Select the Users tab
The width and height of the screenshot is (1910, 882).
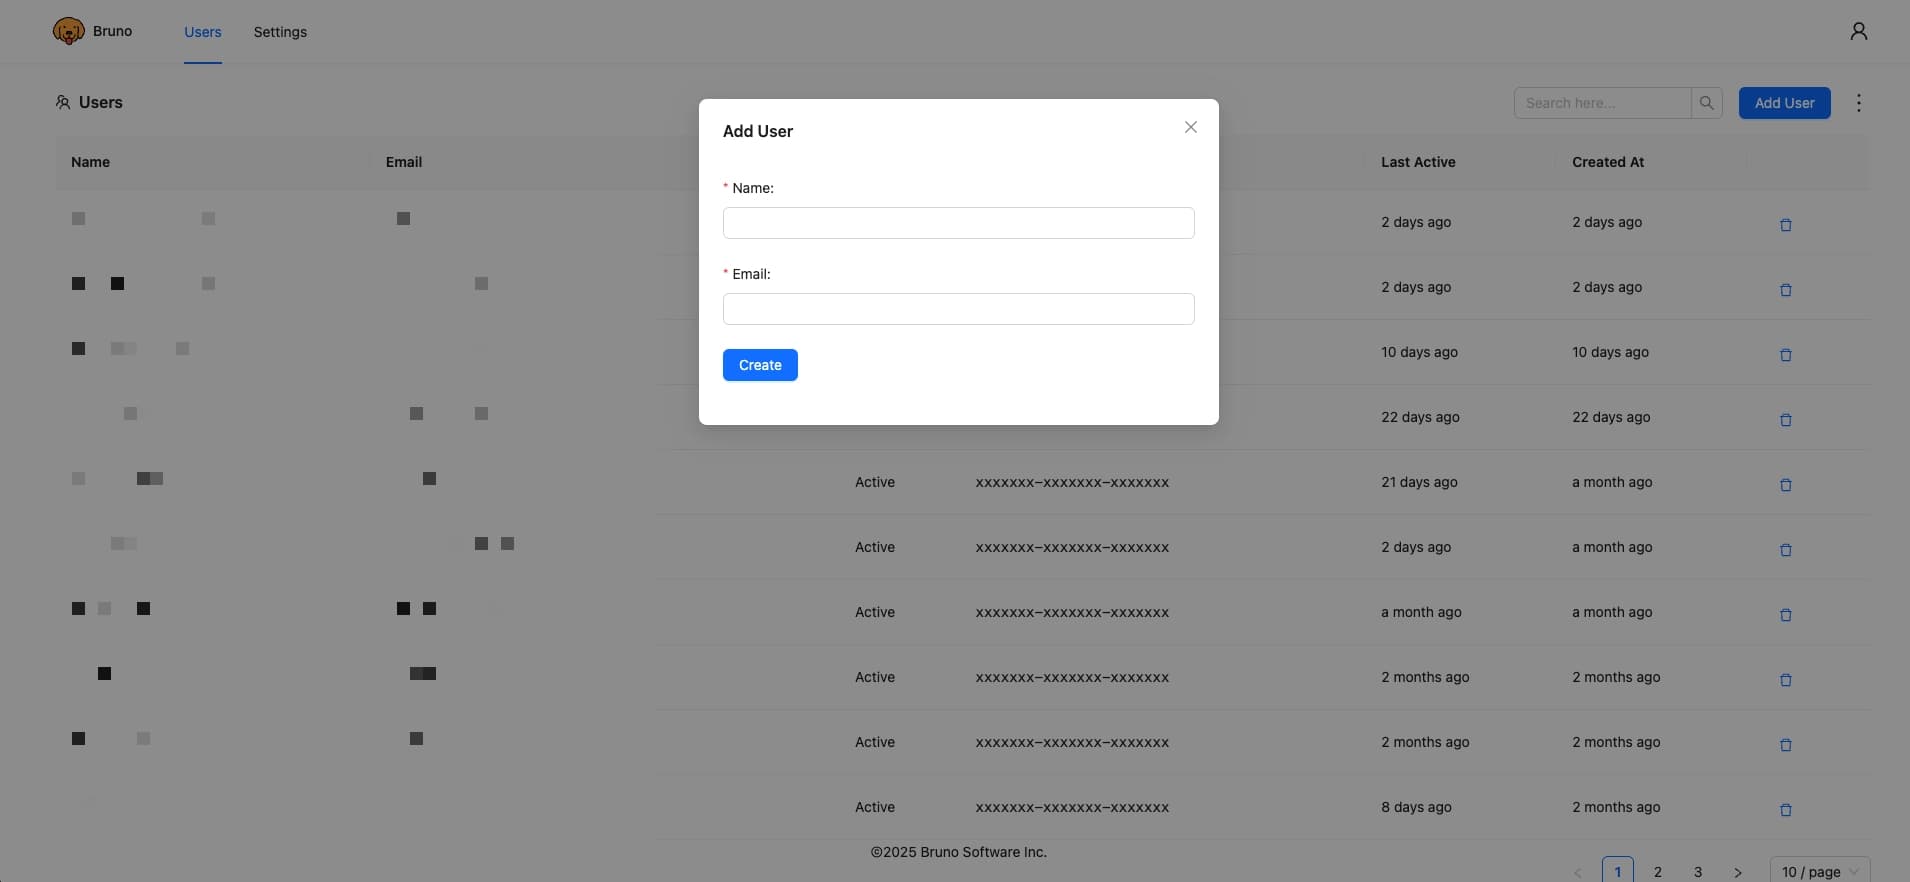click(x=203, y=32)
